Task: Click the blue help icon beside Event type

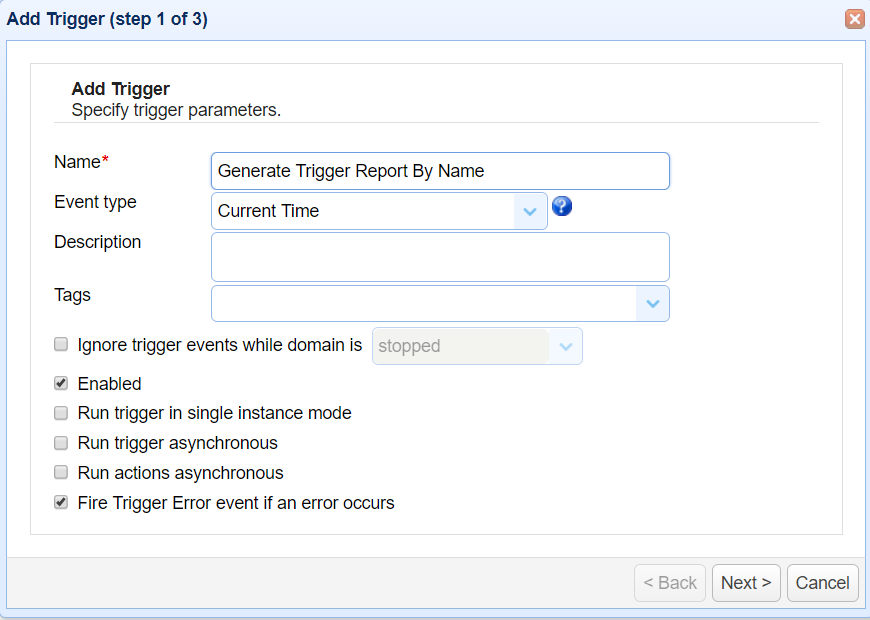Action: [x=562, y=207]
